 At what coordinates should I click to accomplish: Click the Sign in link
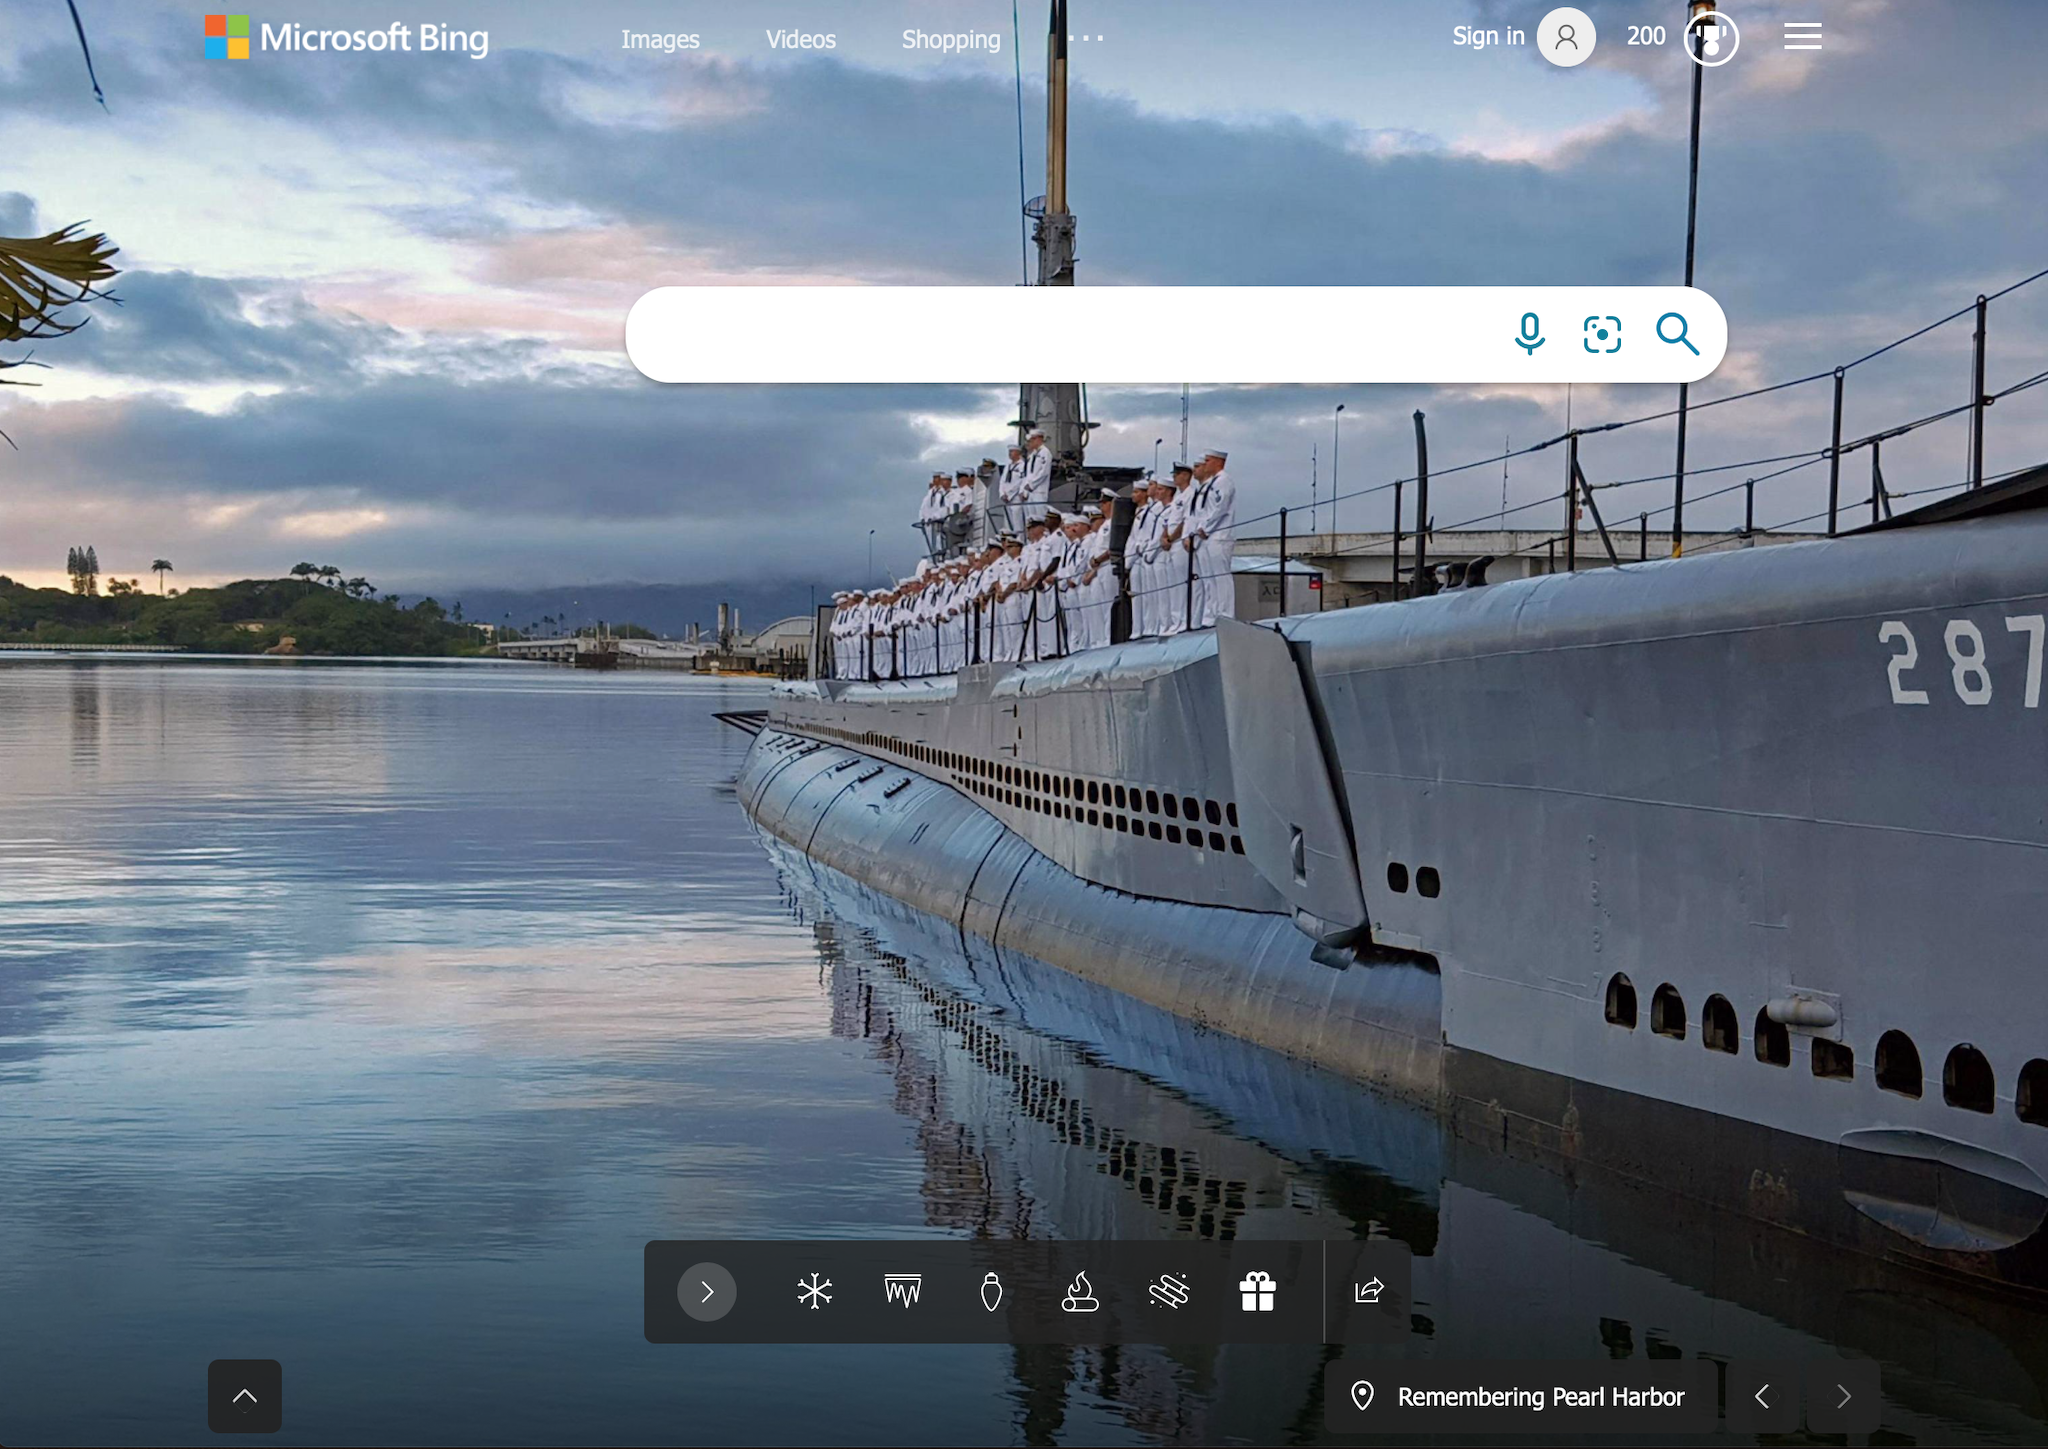point(1488,37)
